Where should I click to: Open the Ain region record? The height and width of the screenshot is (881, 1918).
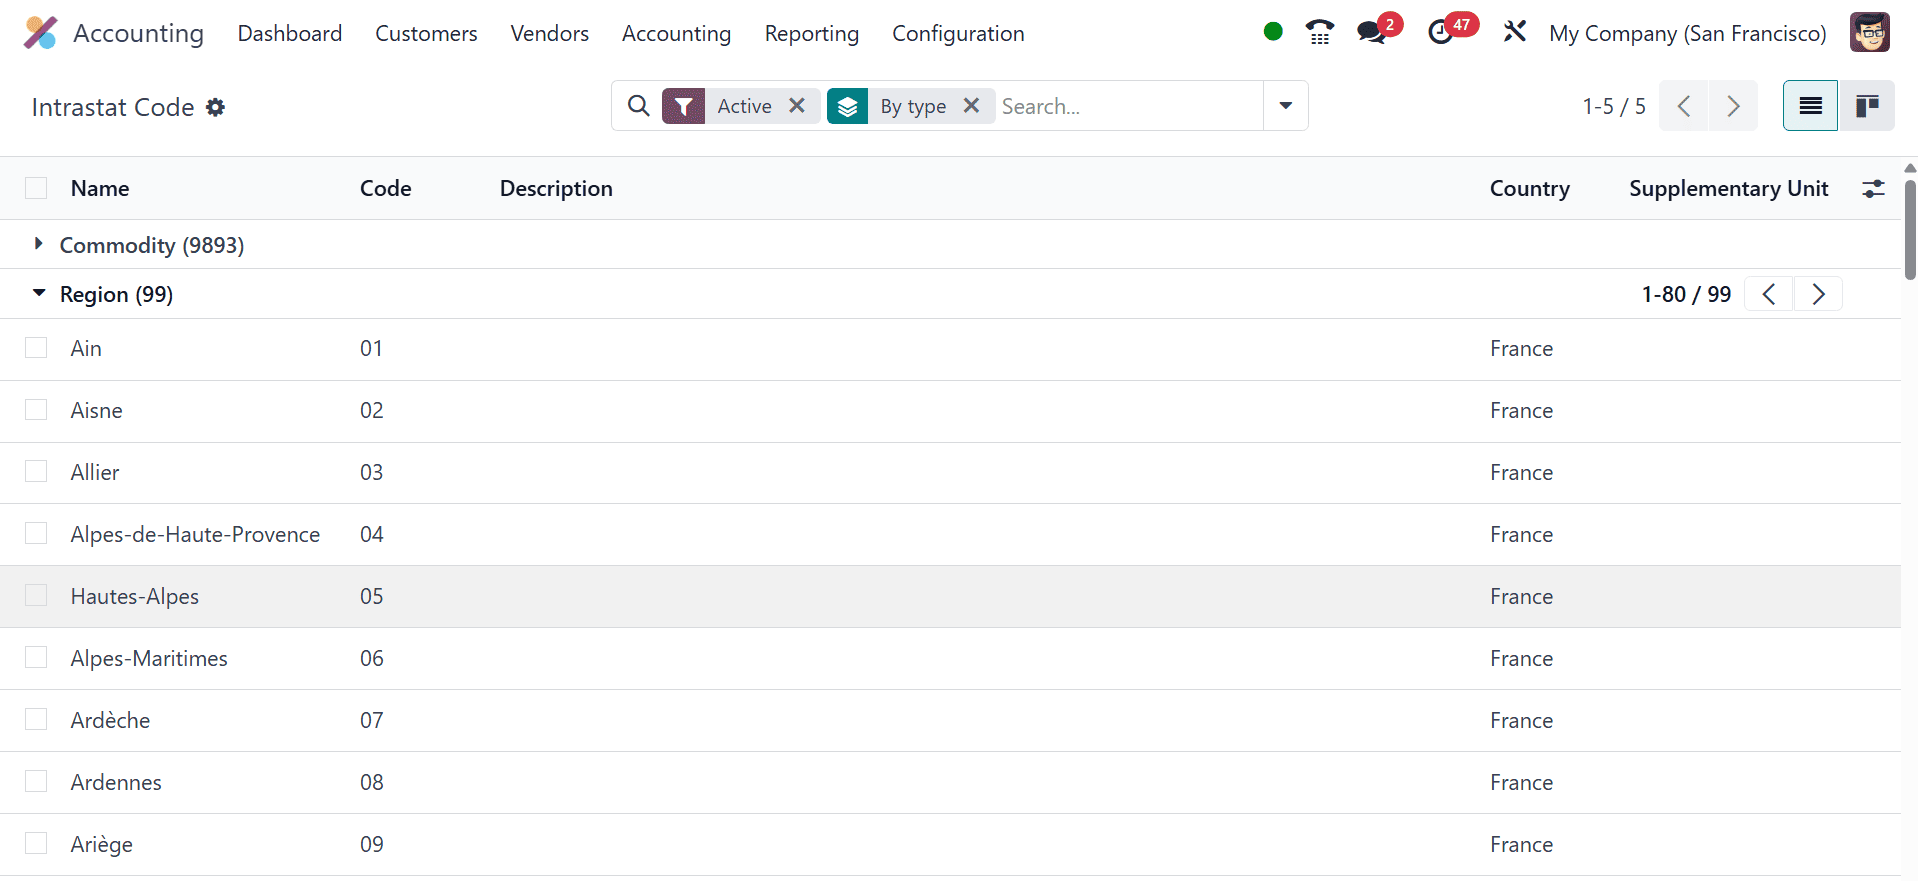(86, 348)
